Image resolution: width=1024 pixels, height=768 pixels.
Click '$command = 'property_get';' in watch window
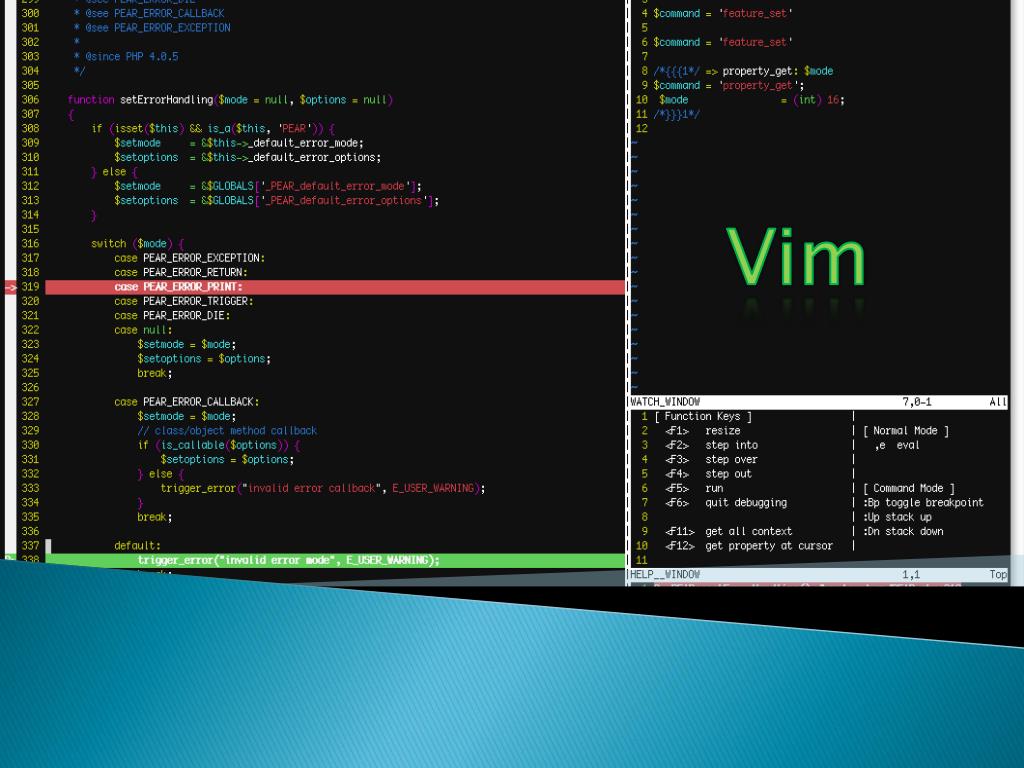[729, 85]
